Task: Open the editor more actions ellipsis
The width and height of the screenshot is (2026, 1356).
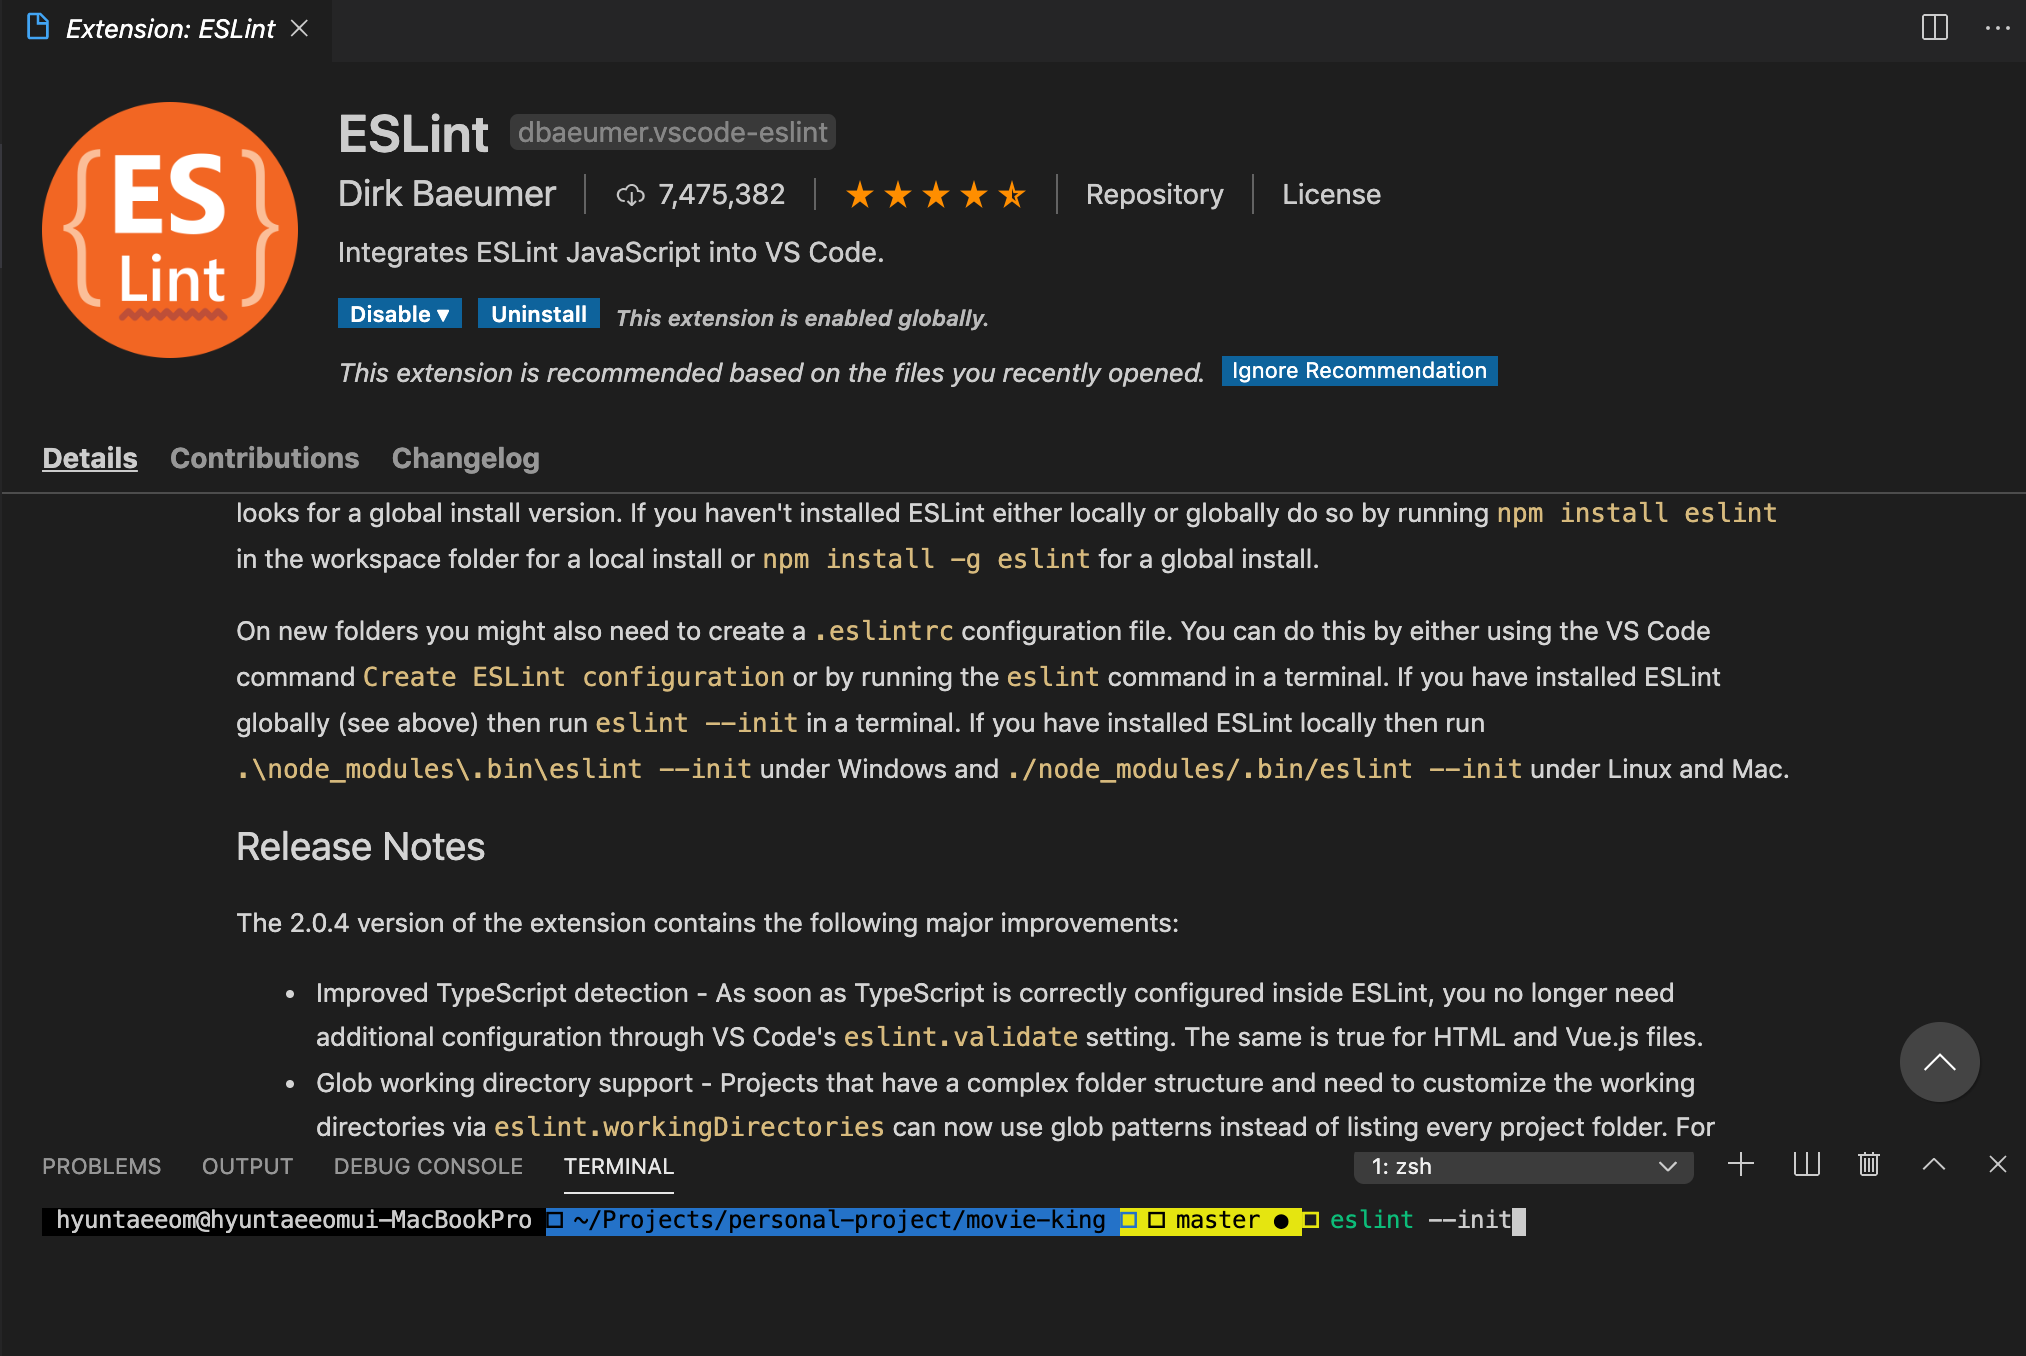Action: coord(1997,28)
